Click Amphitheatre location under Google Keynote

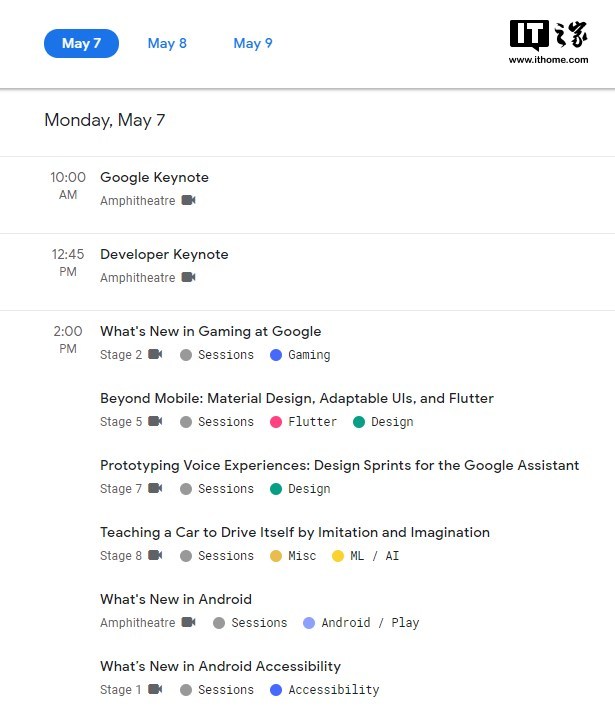point(137,201)
